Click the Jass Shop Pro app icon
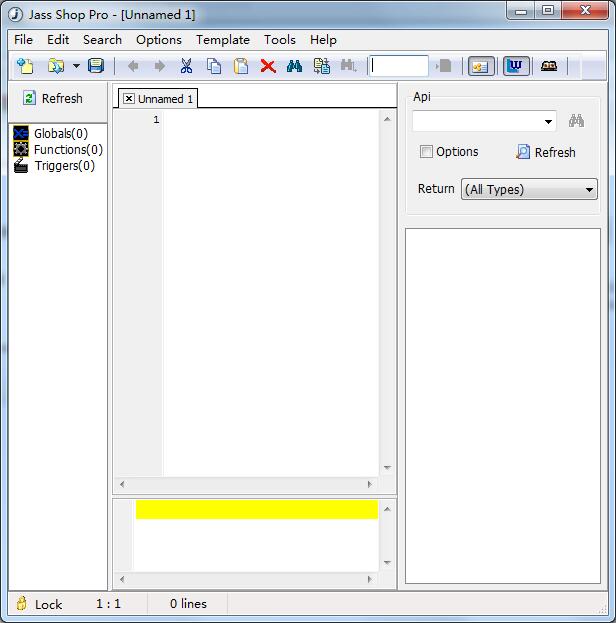The image size is (616, 623). 15,15
